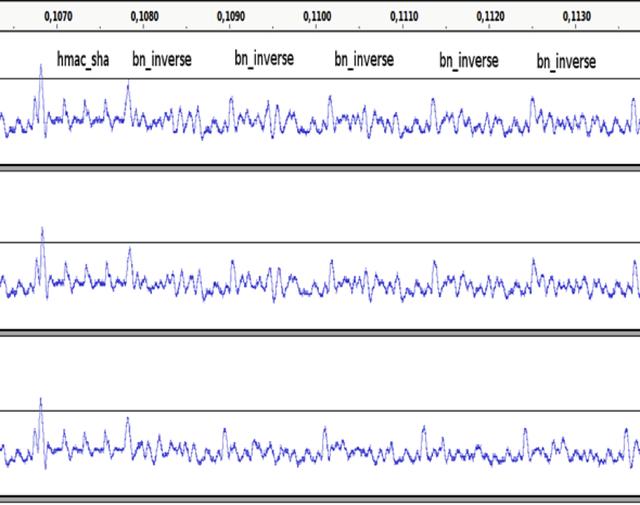Viewport: 640px width, 505px height.
Task: Click the rightmost bn_inverse label
Action: 566,62
